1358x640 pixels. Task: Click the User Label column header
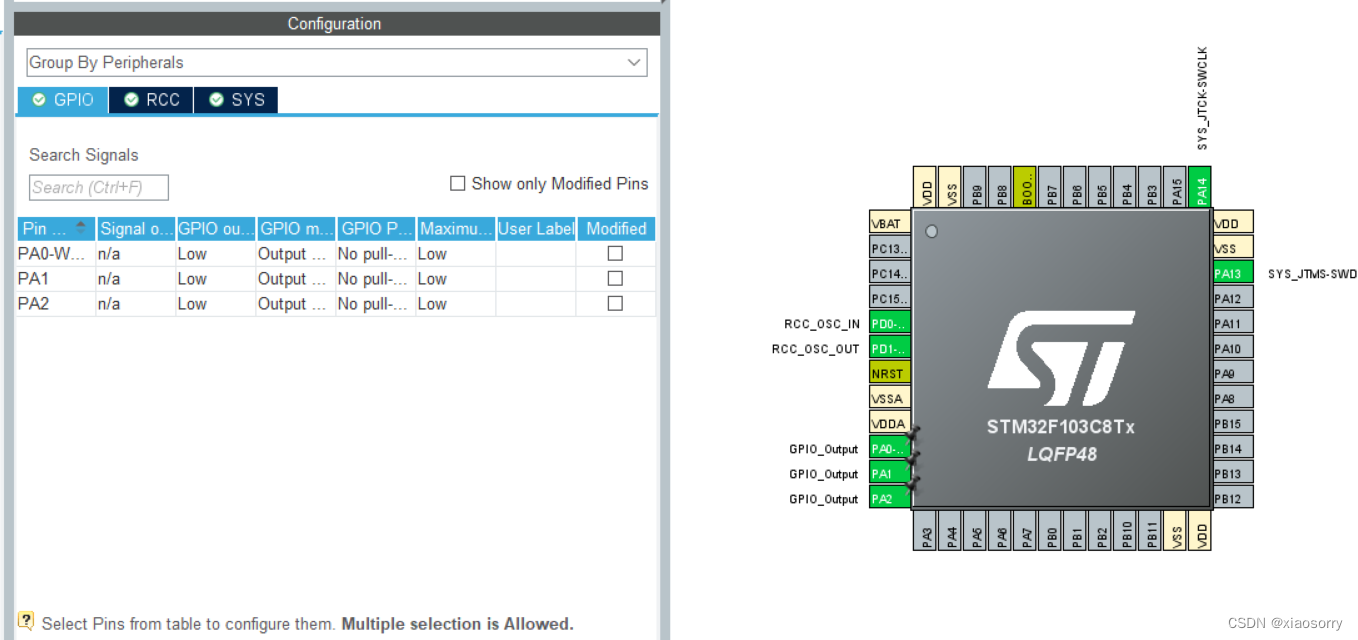click(536, 229)
